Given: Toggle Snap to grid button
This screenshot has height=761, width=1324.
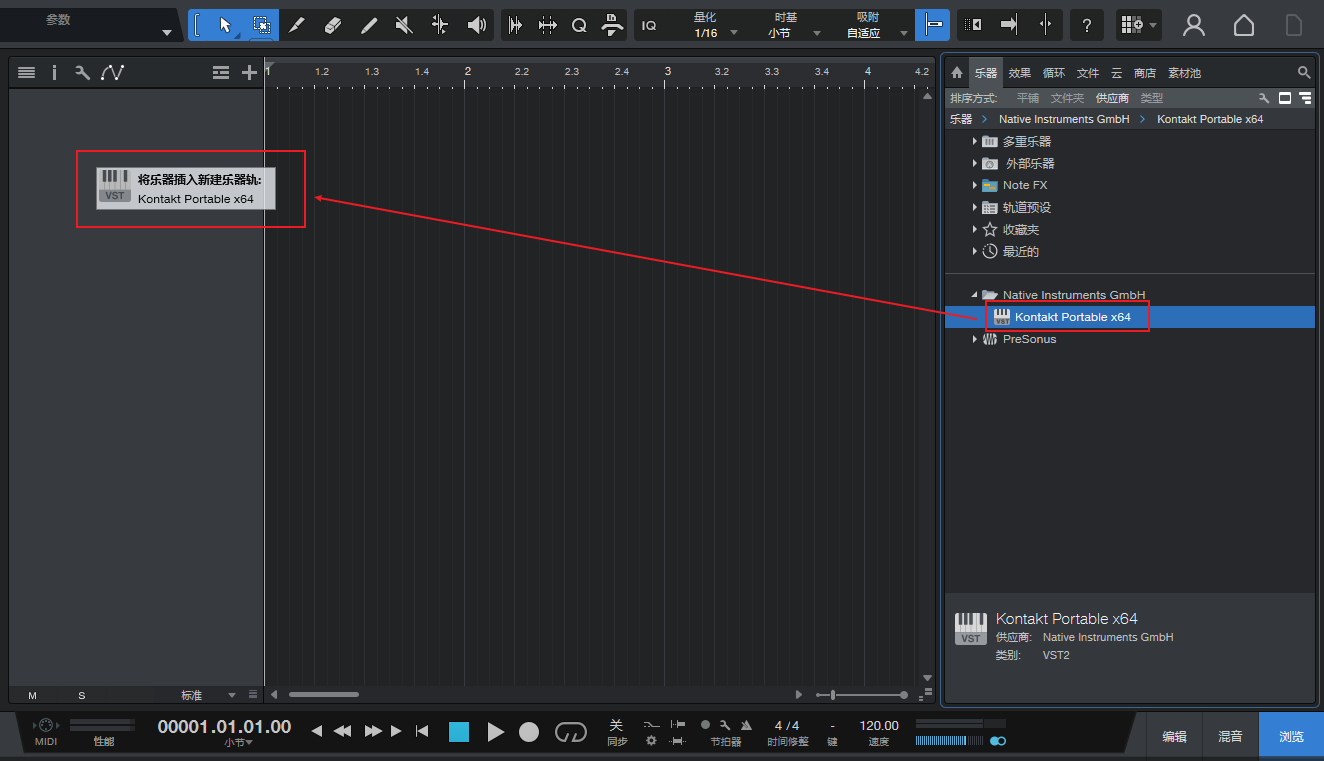Looking at the screenshot, I should (933, 25).
